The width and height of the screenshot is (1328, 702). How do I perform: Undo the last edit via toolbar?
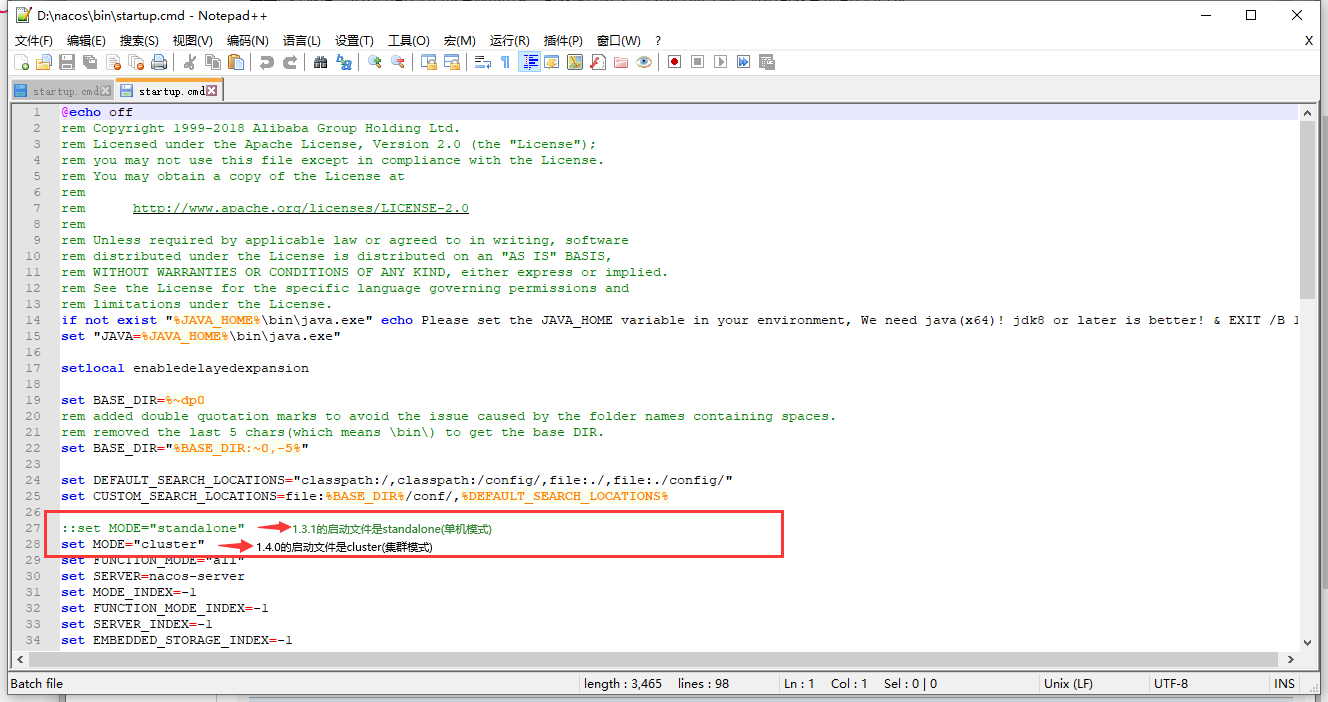click(x=266, y=62)
